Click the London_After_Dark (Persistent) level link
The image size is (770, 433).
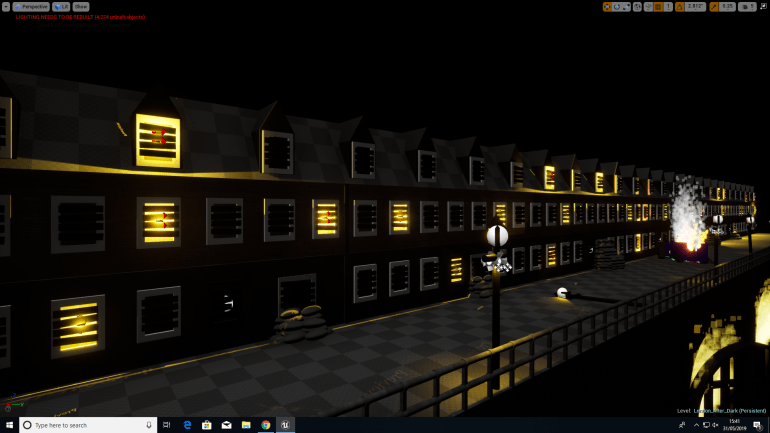click(x=730, y=411)
